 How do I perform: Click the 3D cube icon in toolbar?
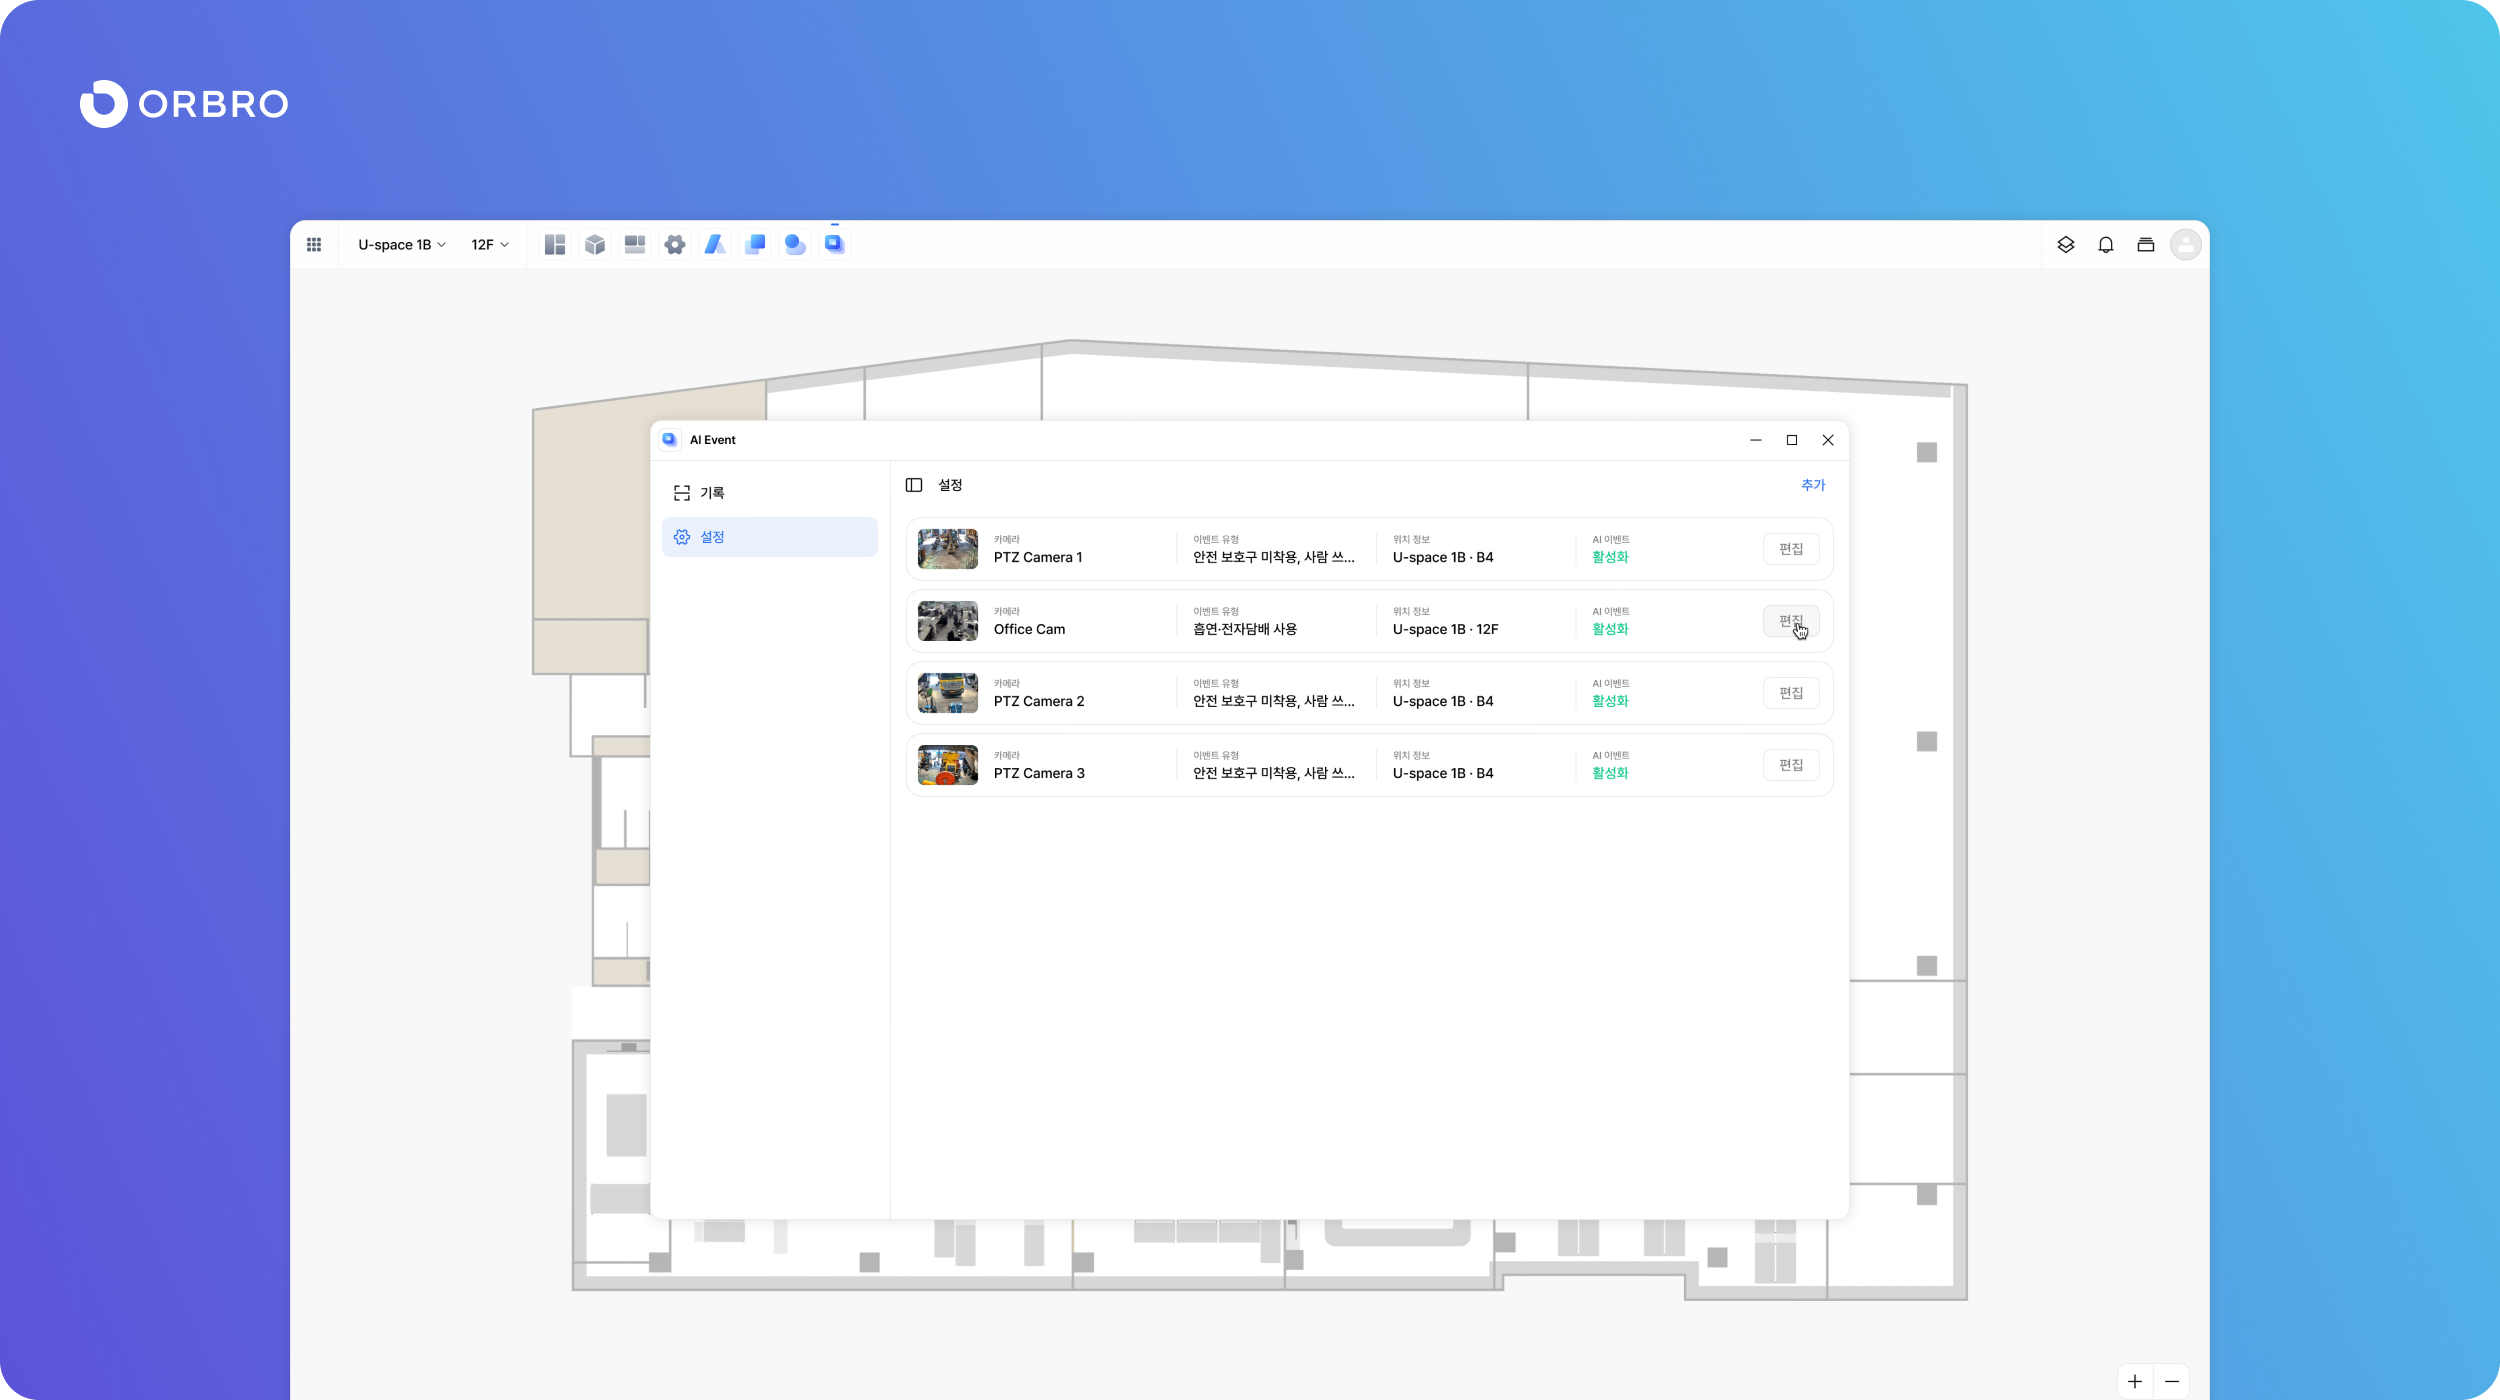(595, 244)
